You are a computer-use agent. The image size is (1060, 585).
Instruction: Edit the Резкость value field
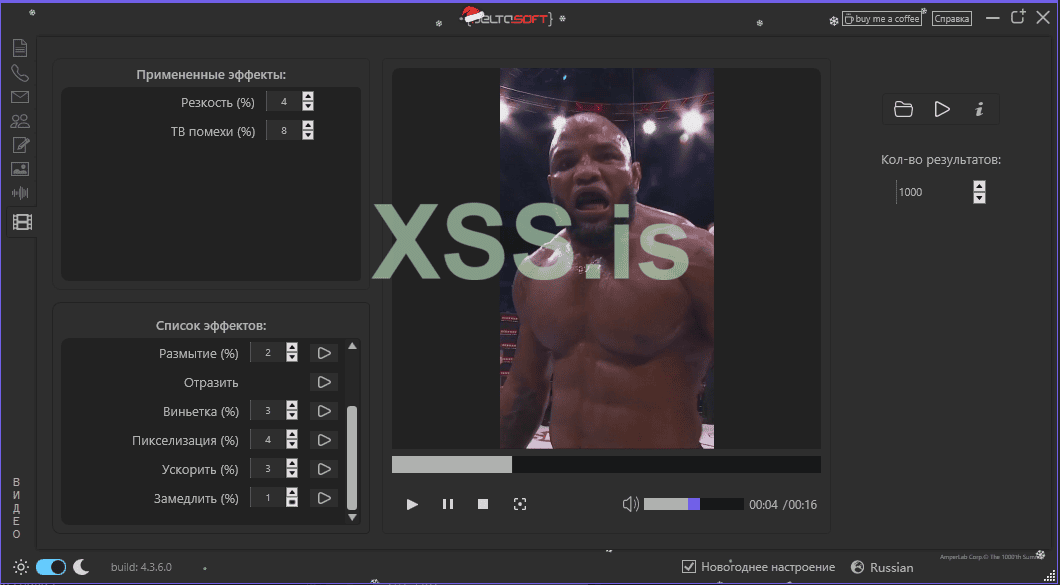click(284, 101)
